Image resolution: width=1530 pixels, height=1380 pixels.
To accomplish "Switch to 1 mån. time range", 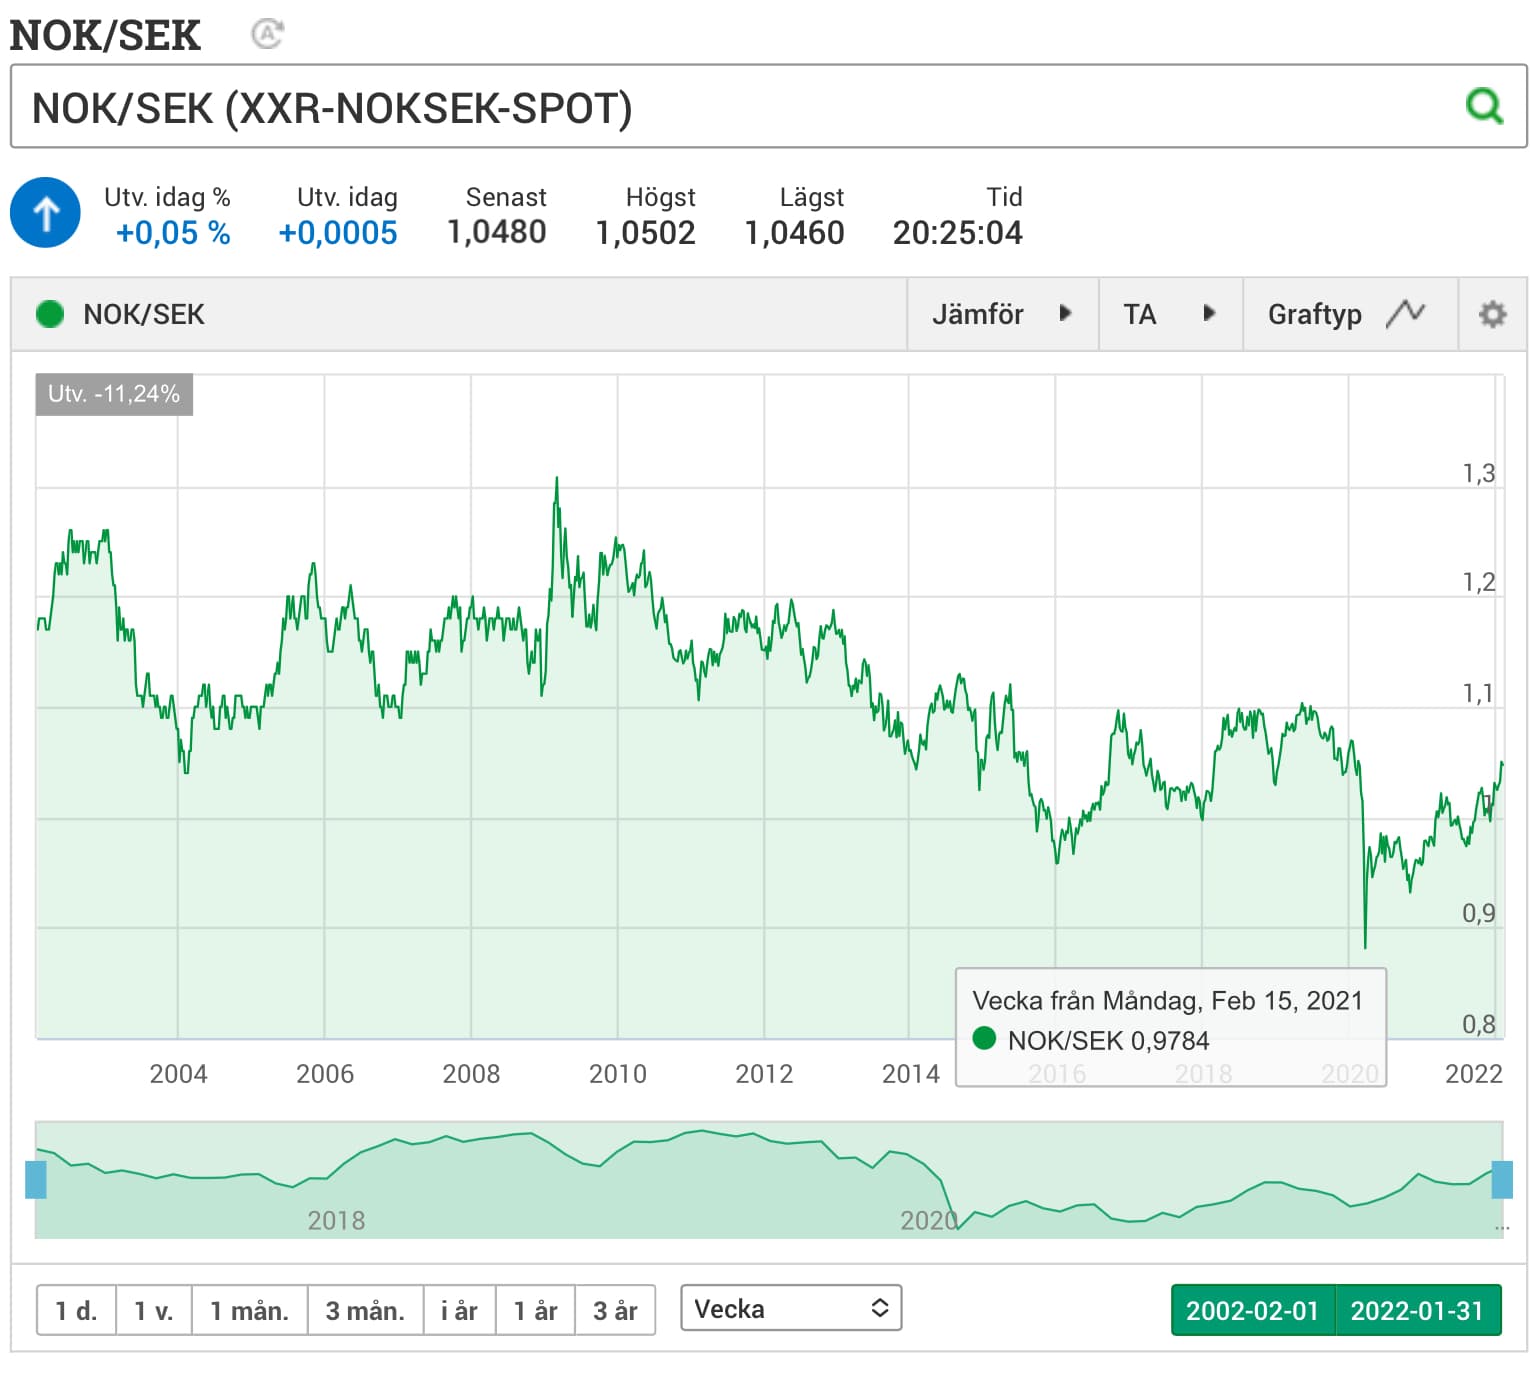I will pyautogui.click(x=249, y=1310).
